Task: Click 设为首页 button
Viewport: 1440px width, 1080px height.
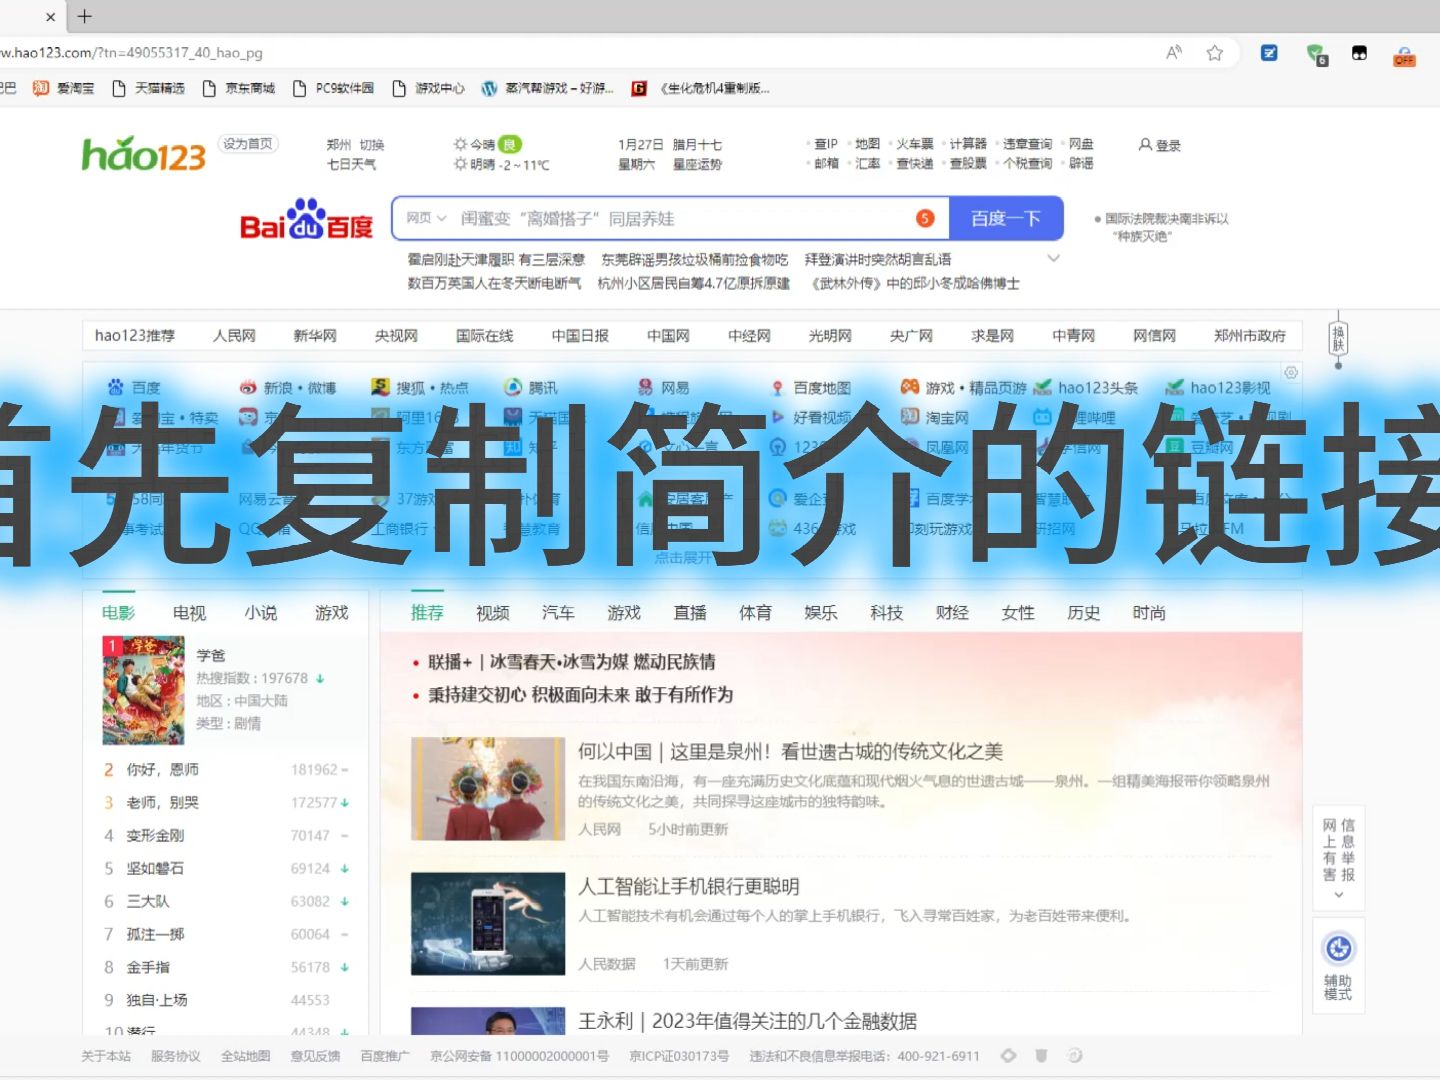Action: pyautogui.click(x=248, y=144)
